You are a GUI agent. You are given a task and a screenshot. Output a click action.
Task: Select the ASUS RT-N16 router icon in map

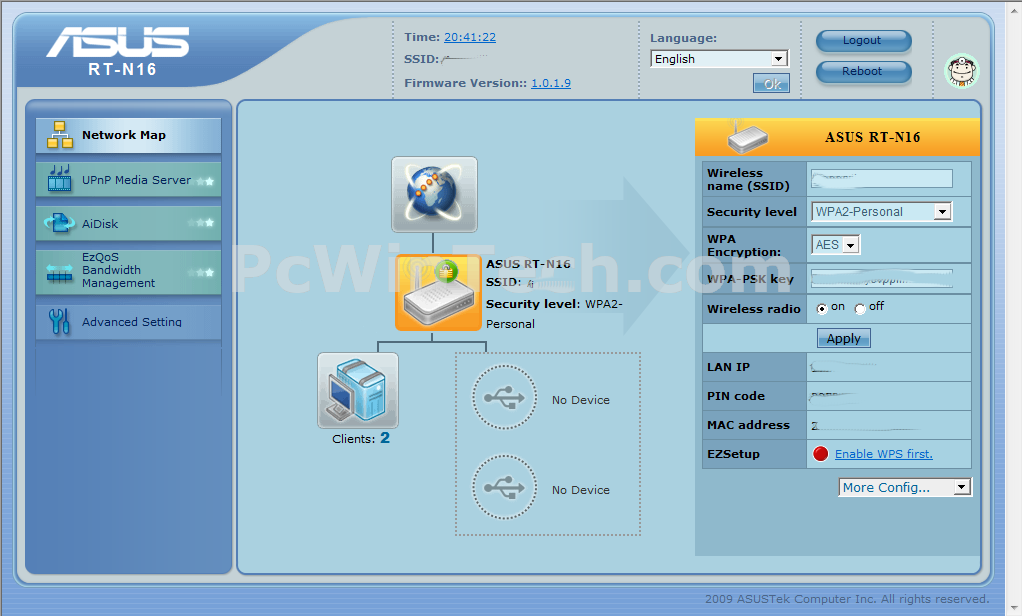438,293
